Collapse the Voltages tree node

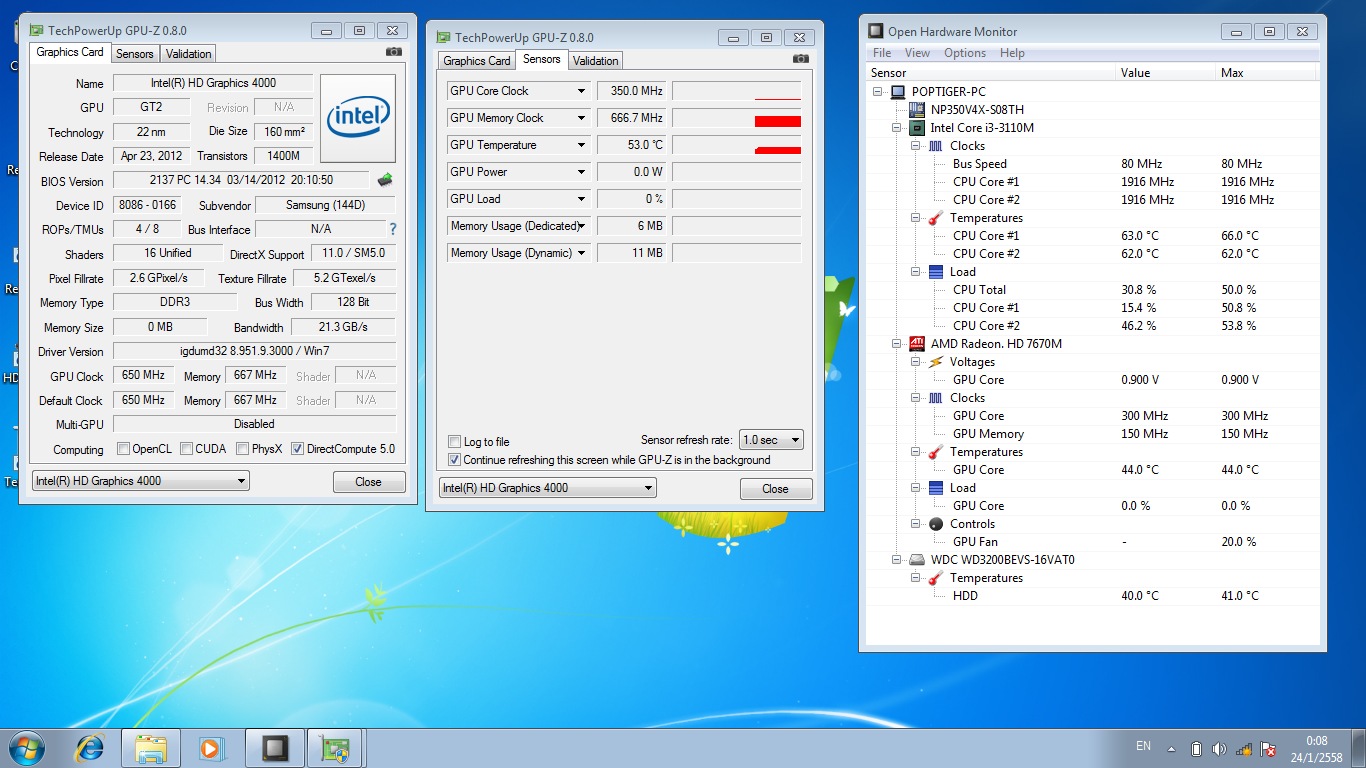915,362
